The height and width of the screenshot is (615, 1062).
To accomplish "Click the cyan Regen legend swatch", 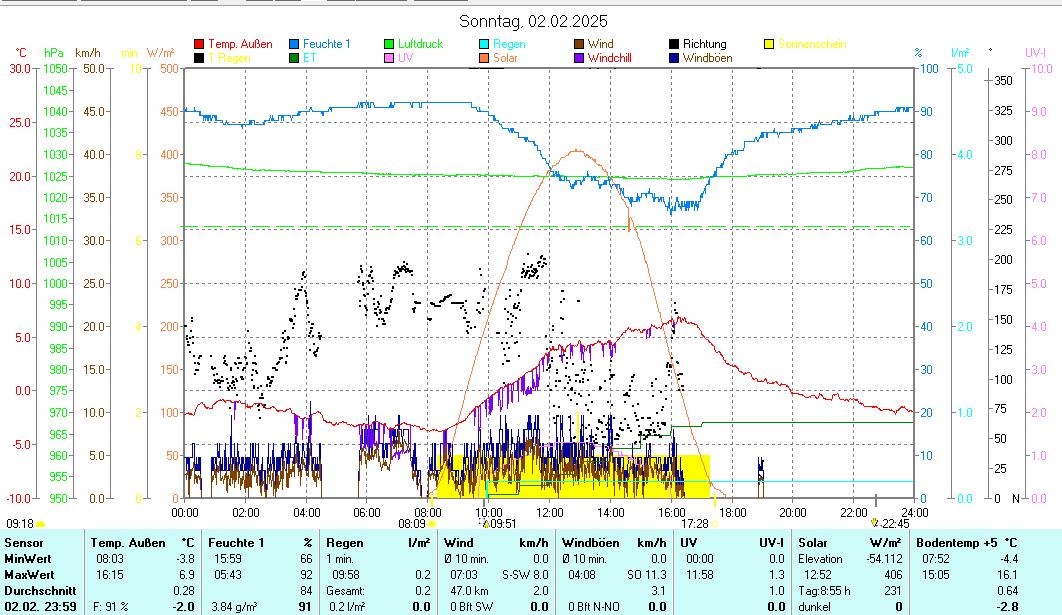I will tap(484, 44).
